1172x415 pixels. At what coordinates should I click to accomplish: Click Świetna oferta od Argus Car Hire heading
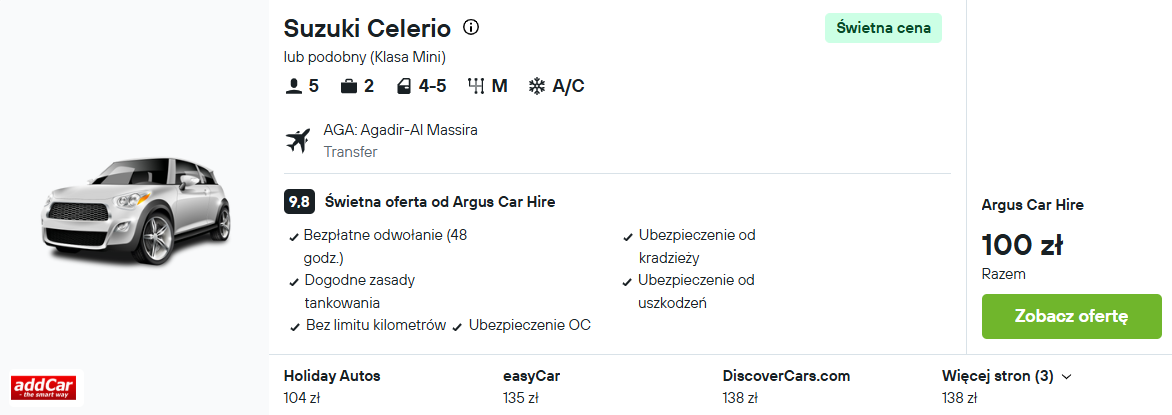pos(440,202)
